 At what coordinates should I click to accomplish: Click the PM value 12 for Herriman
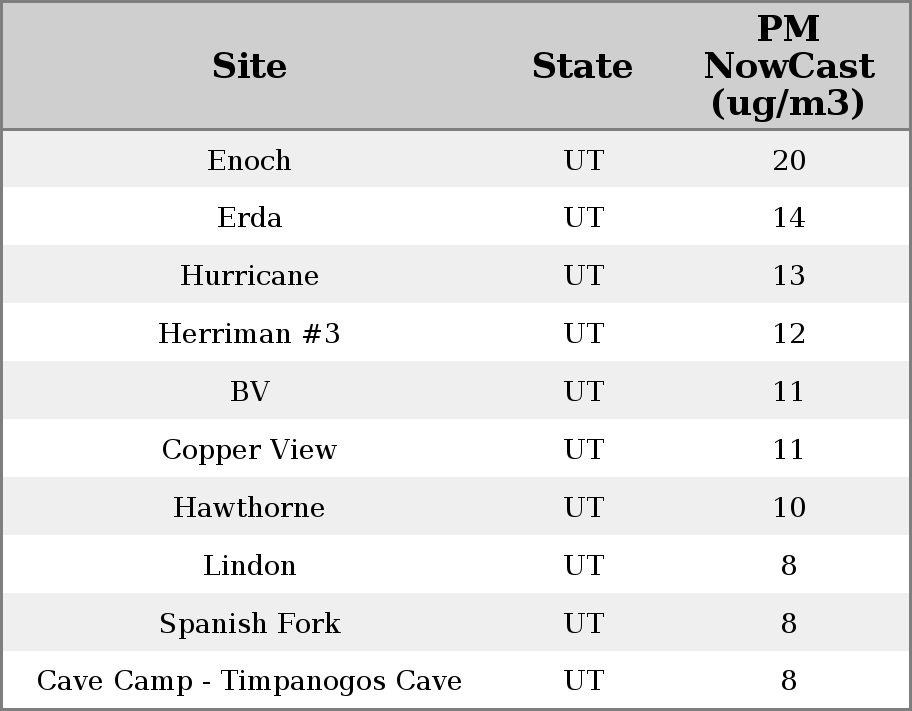click(x=788, y=334)
